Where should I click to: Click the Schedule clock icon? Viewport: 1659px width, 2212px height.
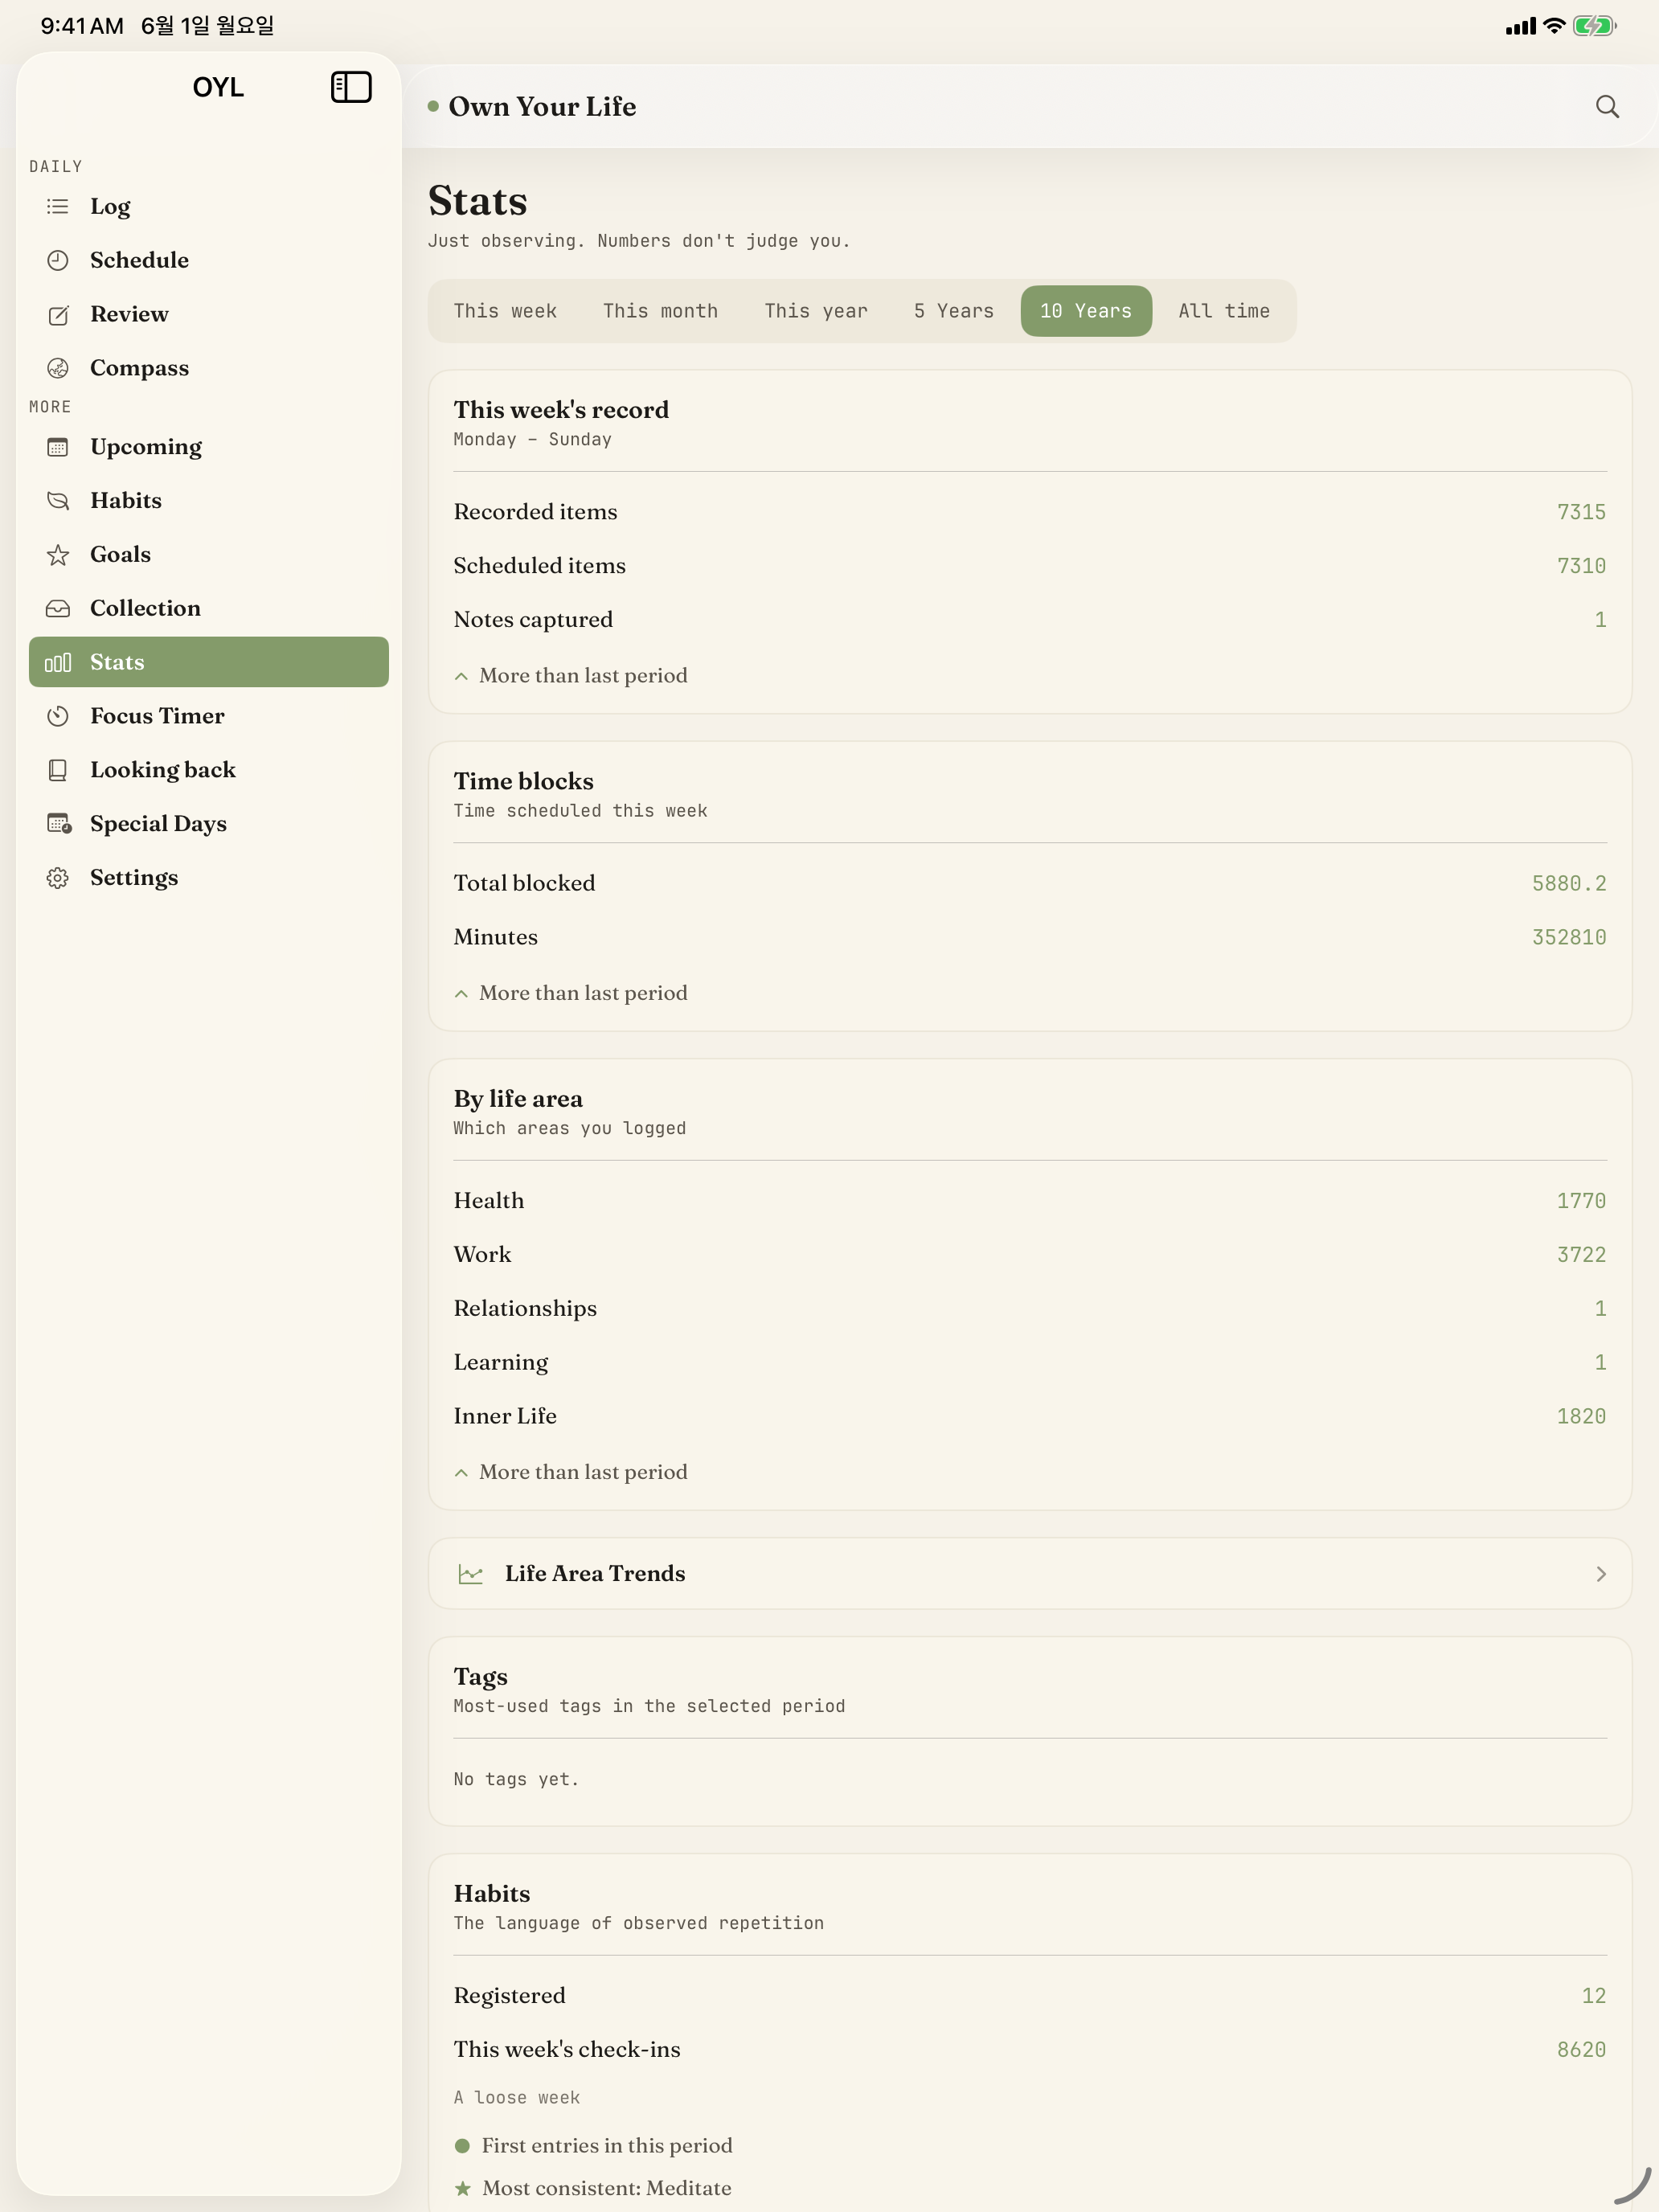coord(58,260)
